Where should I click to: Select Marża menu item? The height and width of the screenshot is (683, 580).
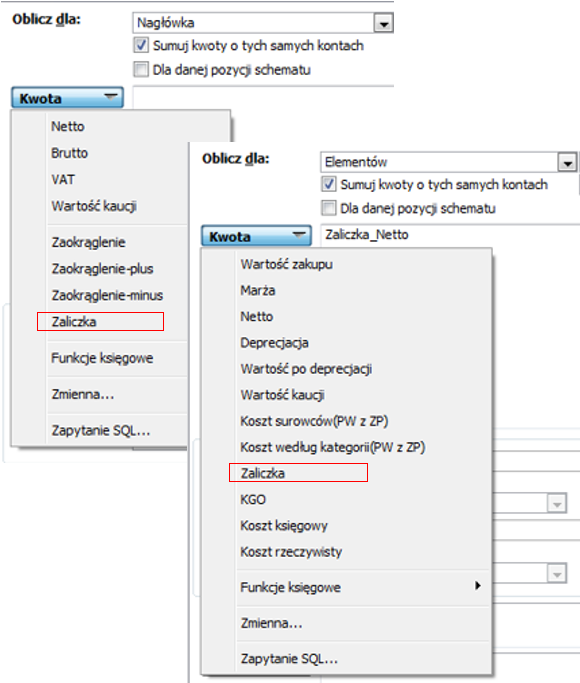[x=258, y=290]
